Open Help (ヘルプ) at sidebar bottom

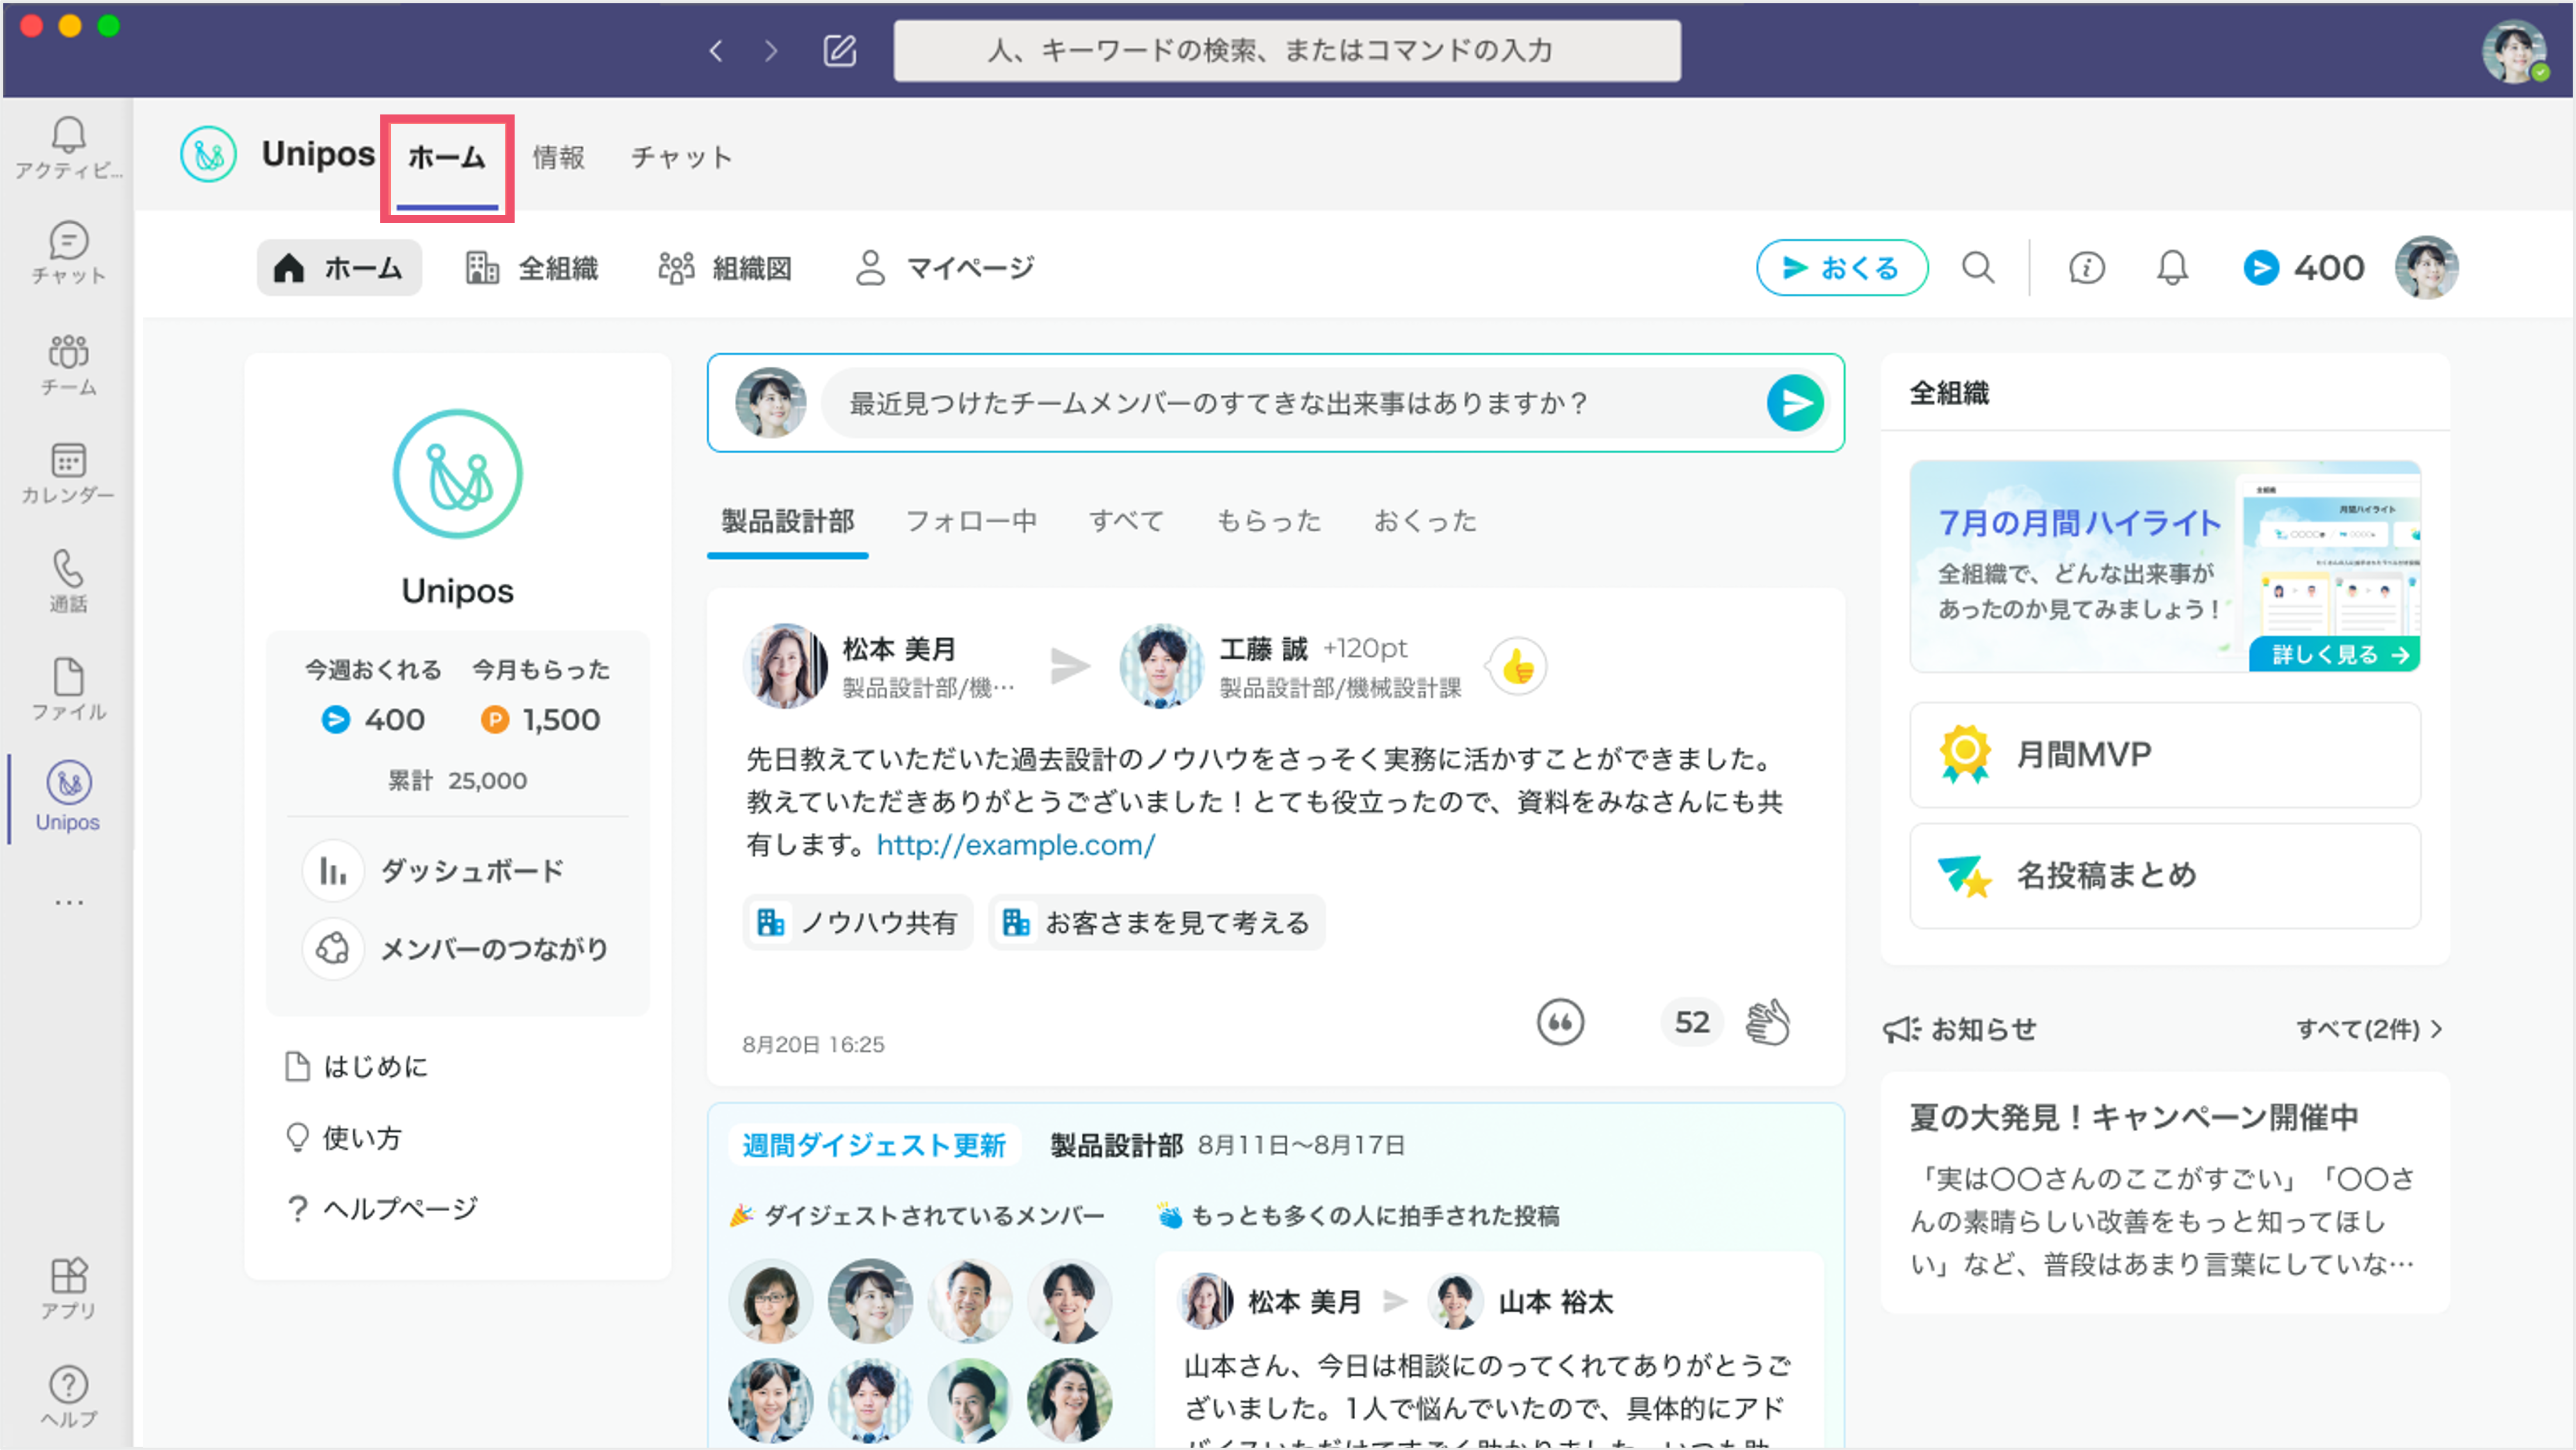(x=68, y=1397)
